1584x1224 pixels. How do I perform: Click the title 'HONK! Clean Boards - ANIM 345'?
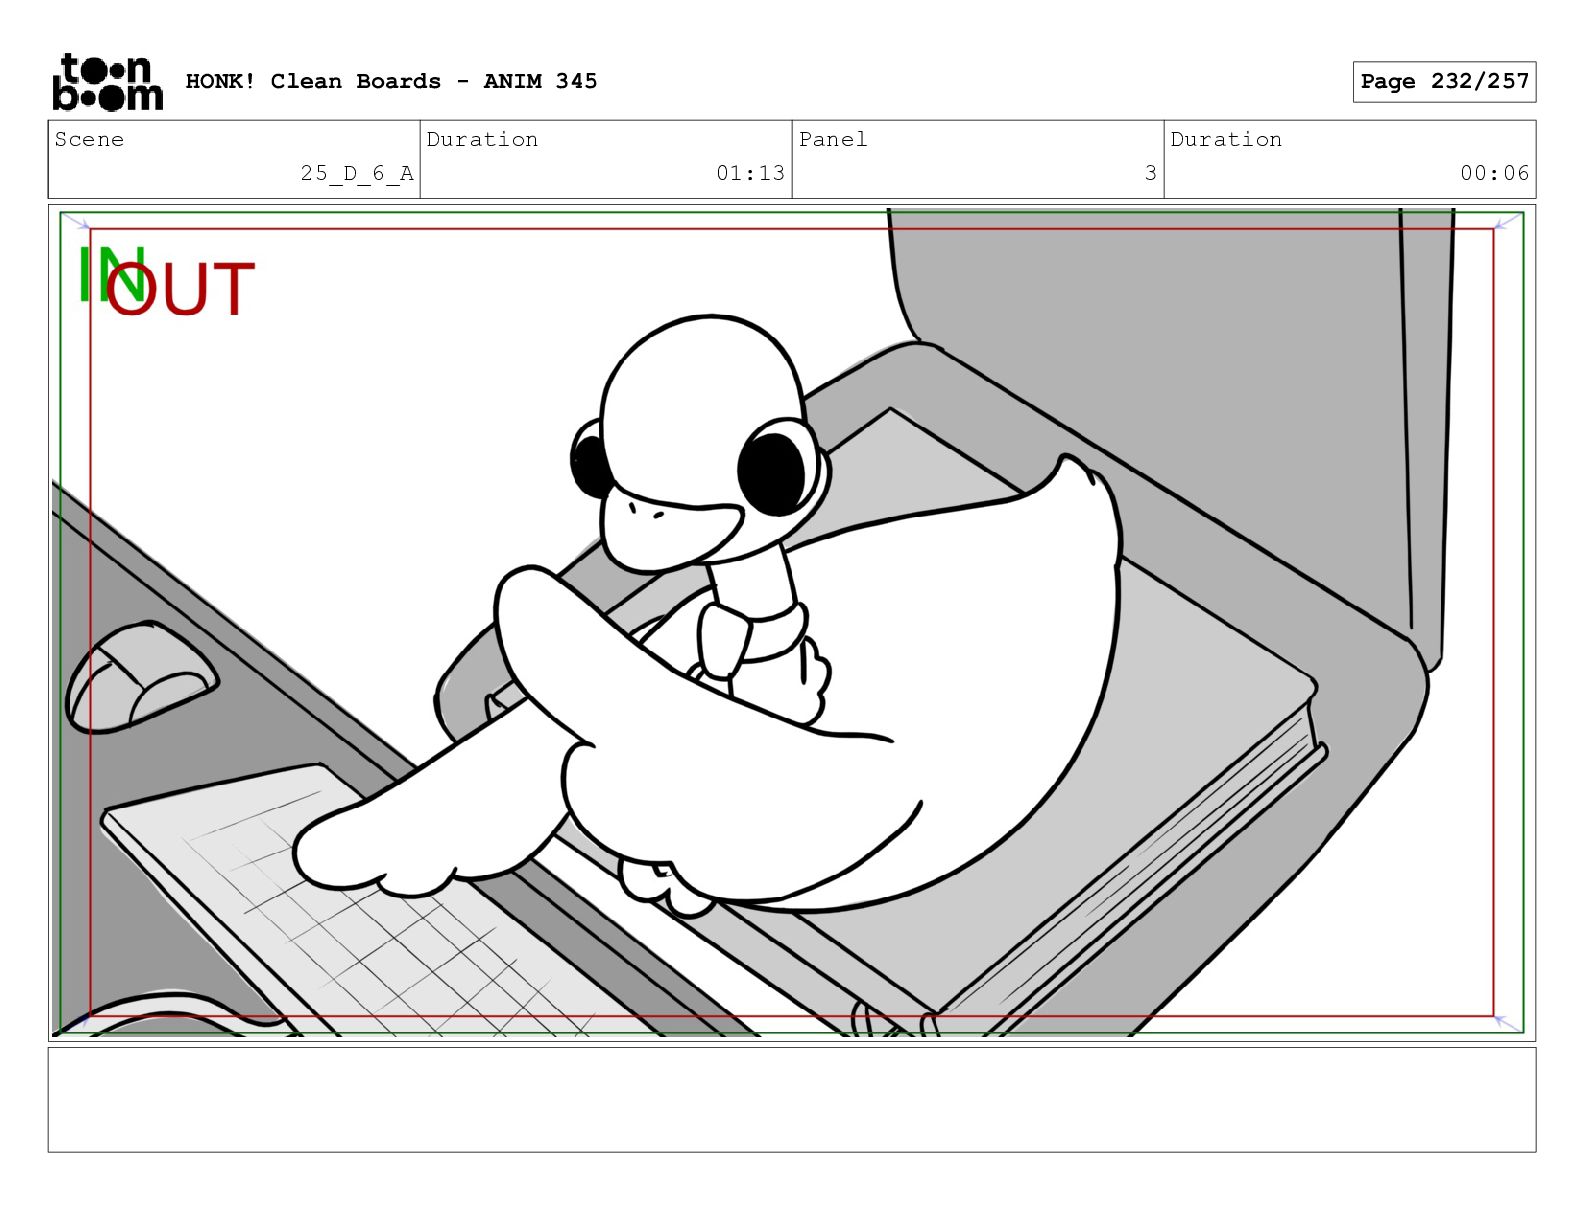point(391,81)
